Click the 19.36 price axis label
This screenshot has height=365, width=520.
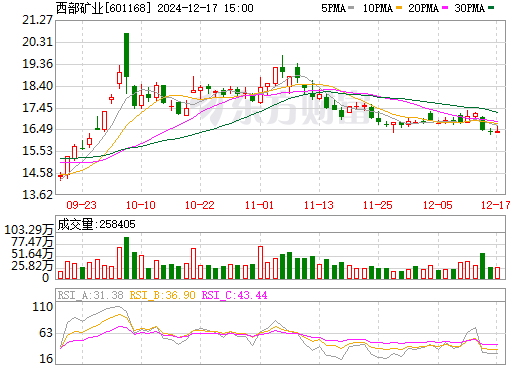[x=37, y=64]
